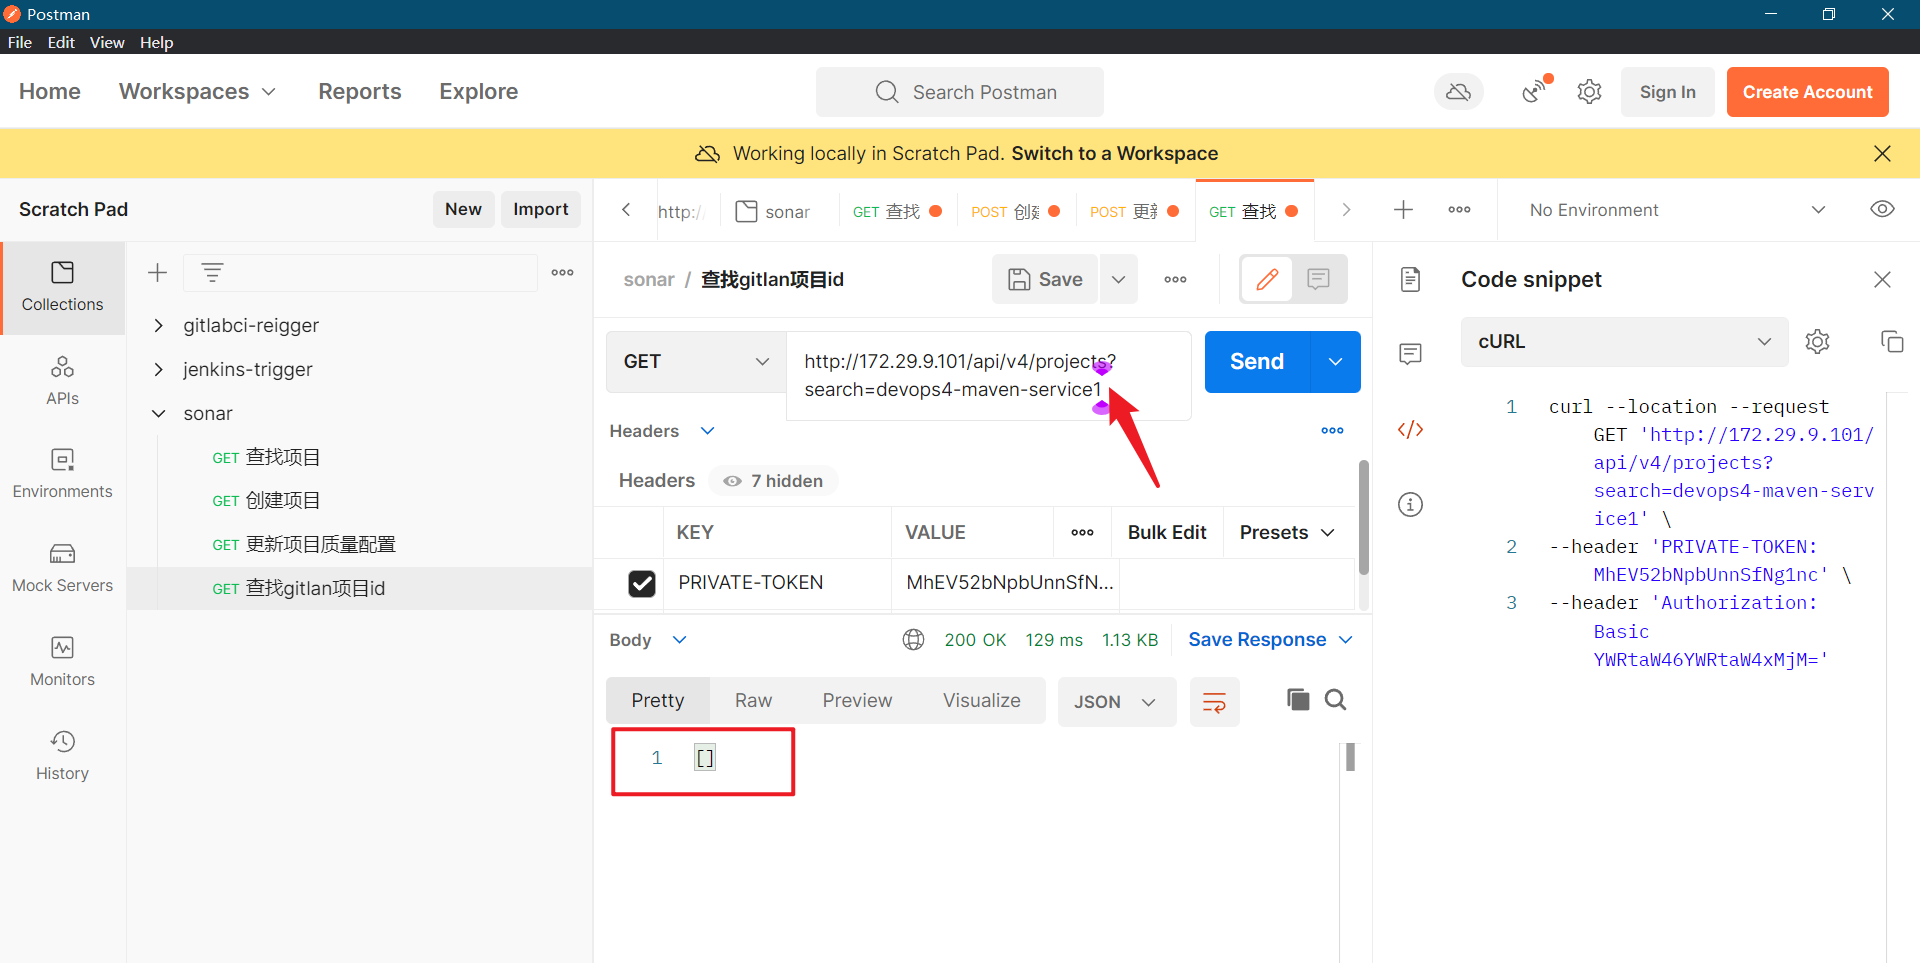Switch to the Visualize response tab
This screenshot has height=963, width=1920.
(981, 701)
